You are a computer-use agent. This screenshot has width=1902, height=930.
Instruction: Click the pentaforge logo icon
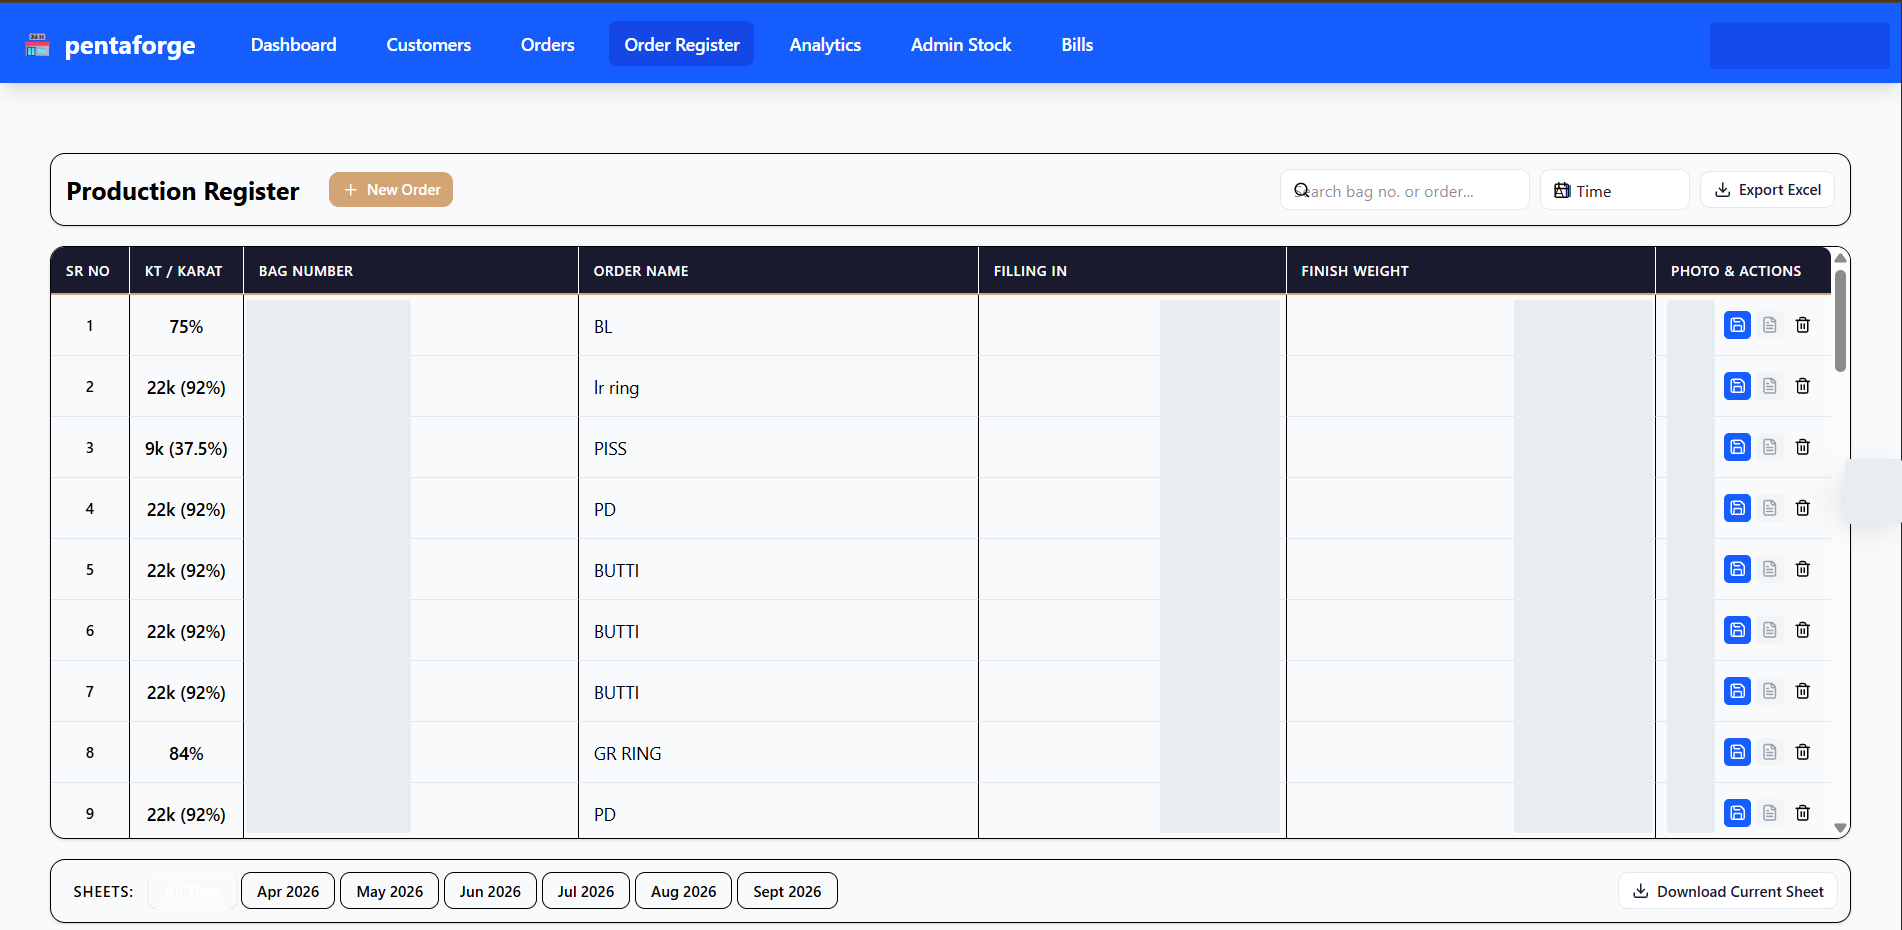tap(38, 44)
